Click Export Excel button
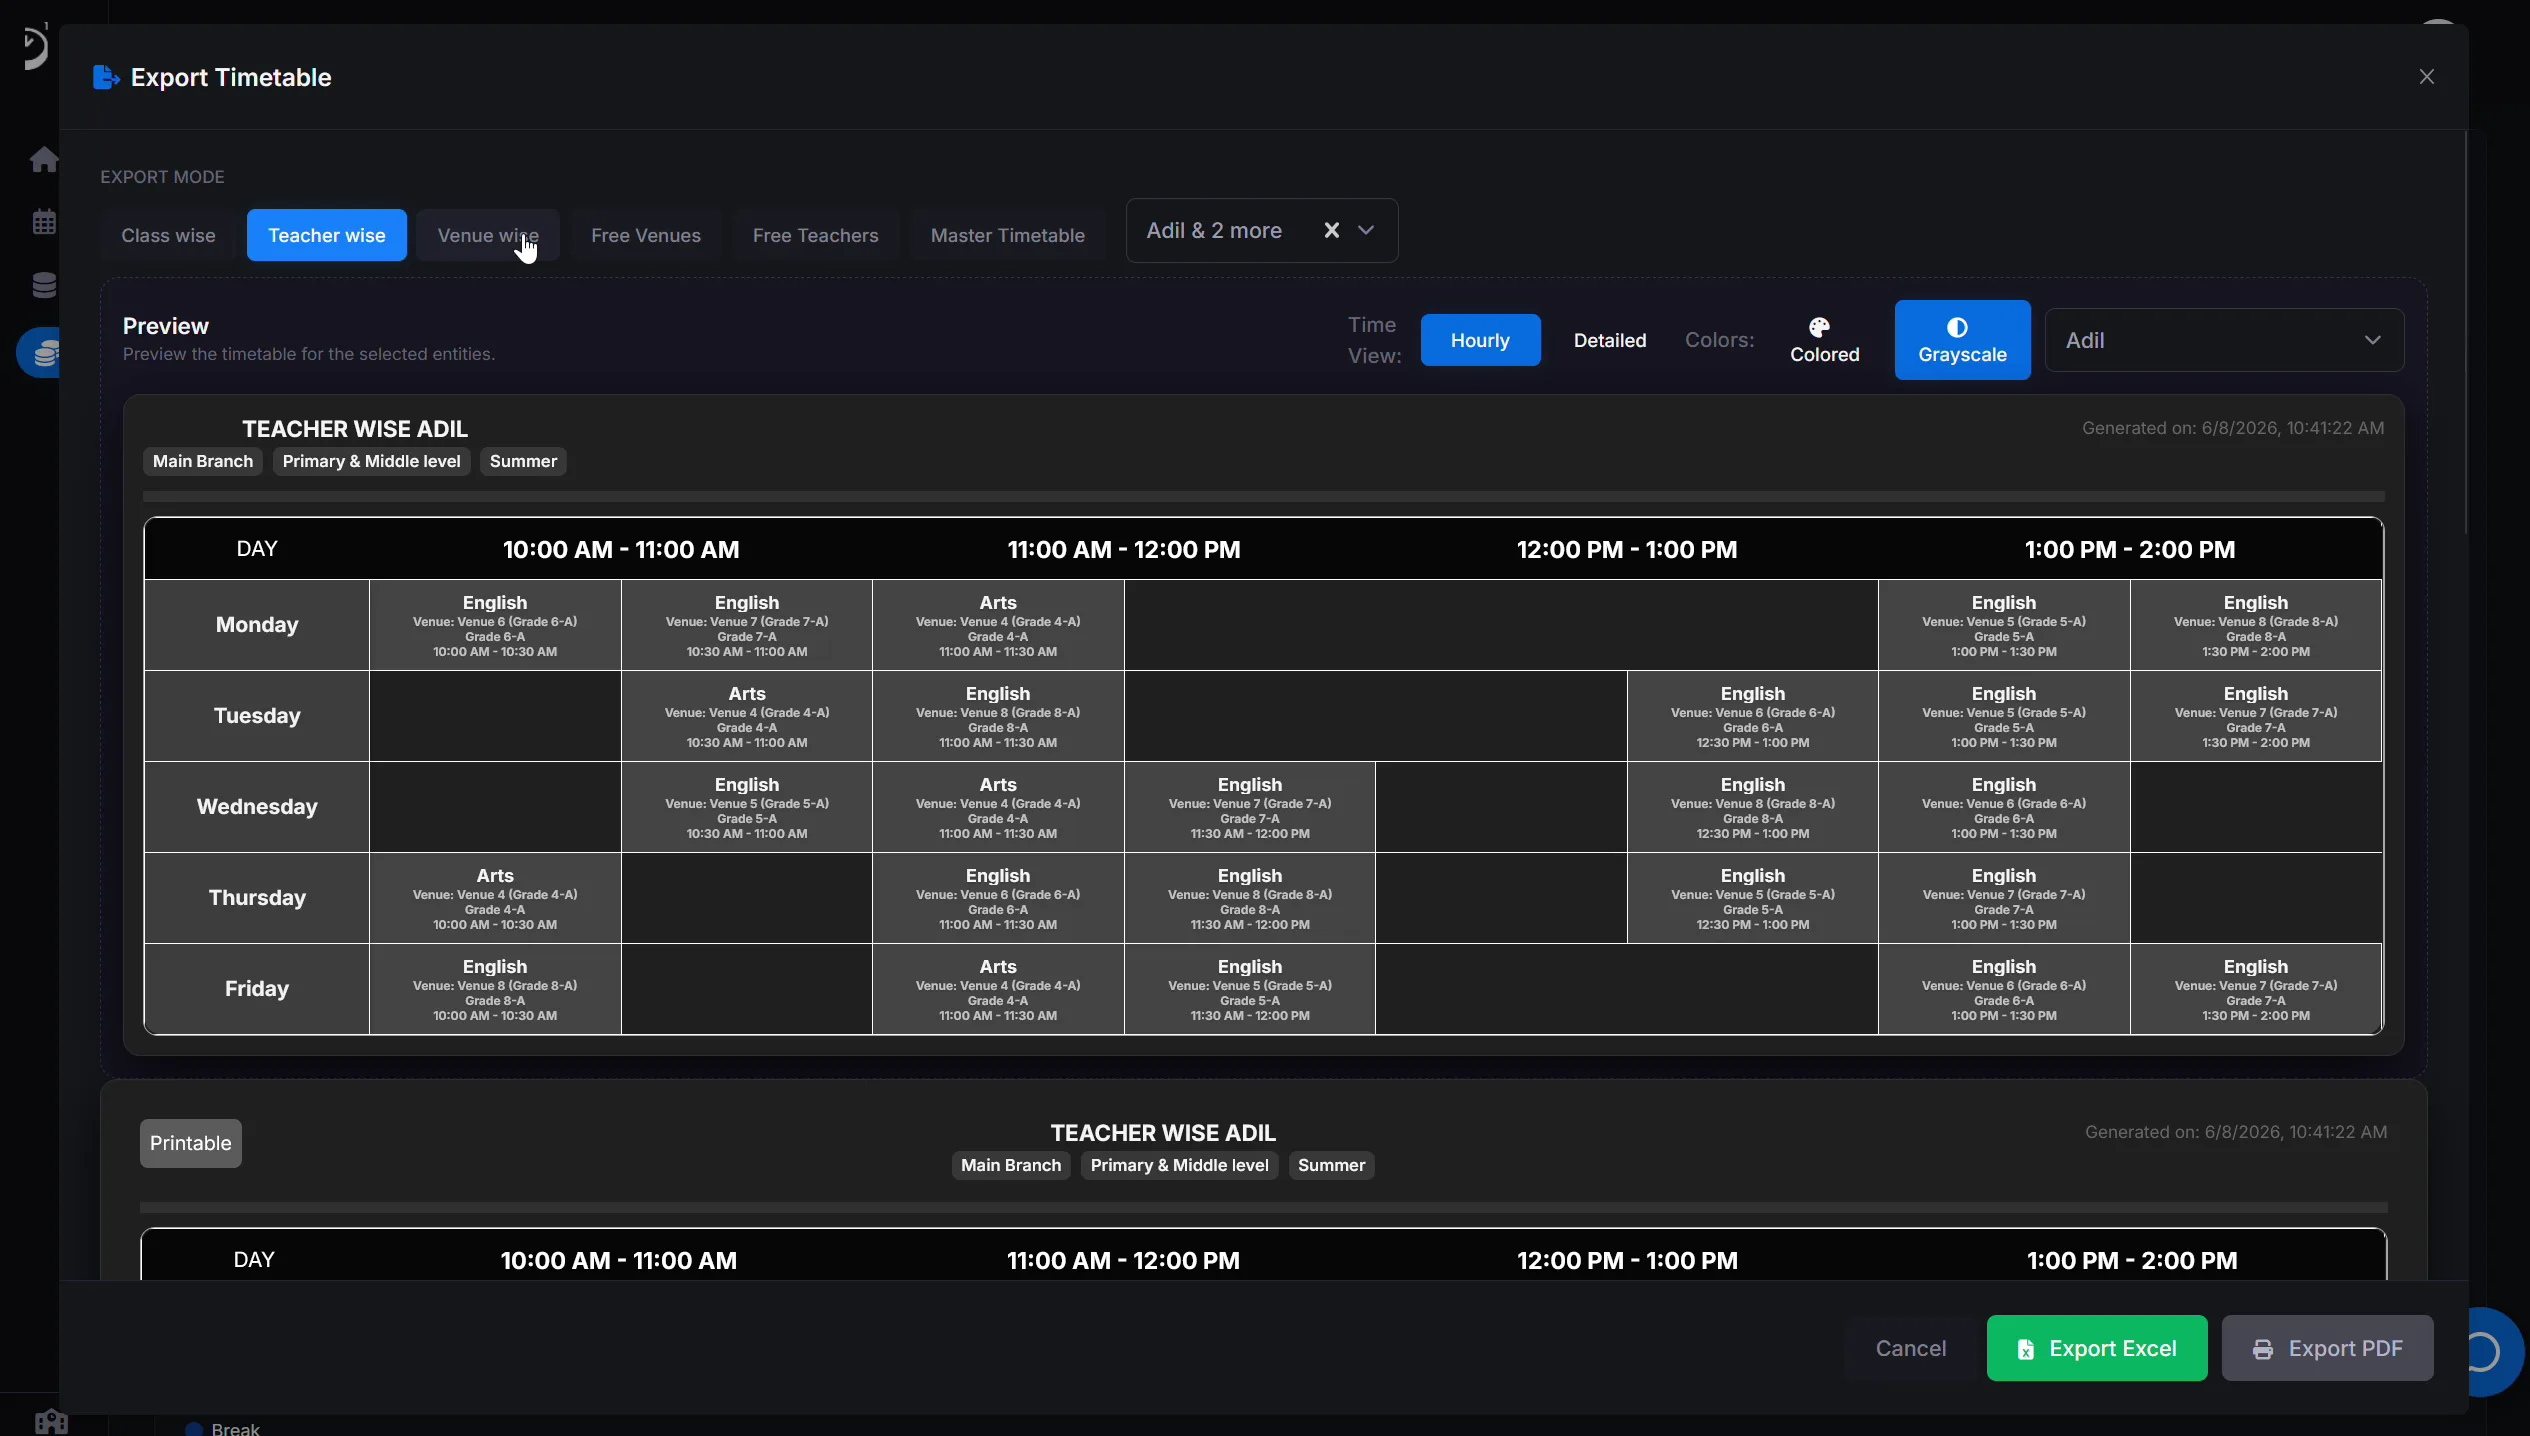Screen dimensions: 2530x1436 pos(2096,1348)
